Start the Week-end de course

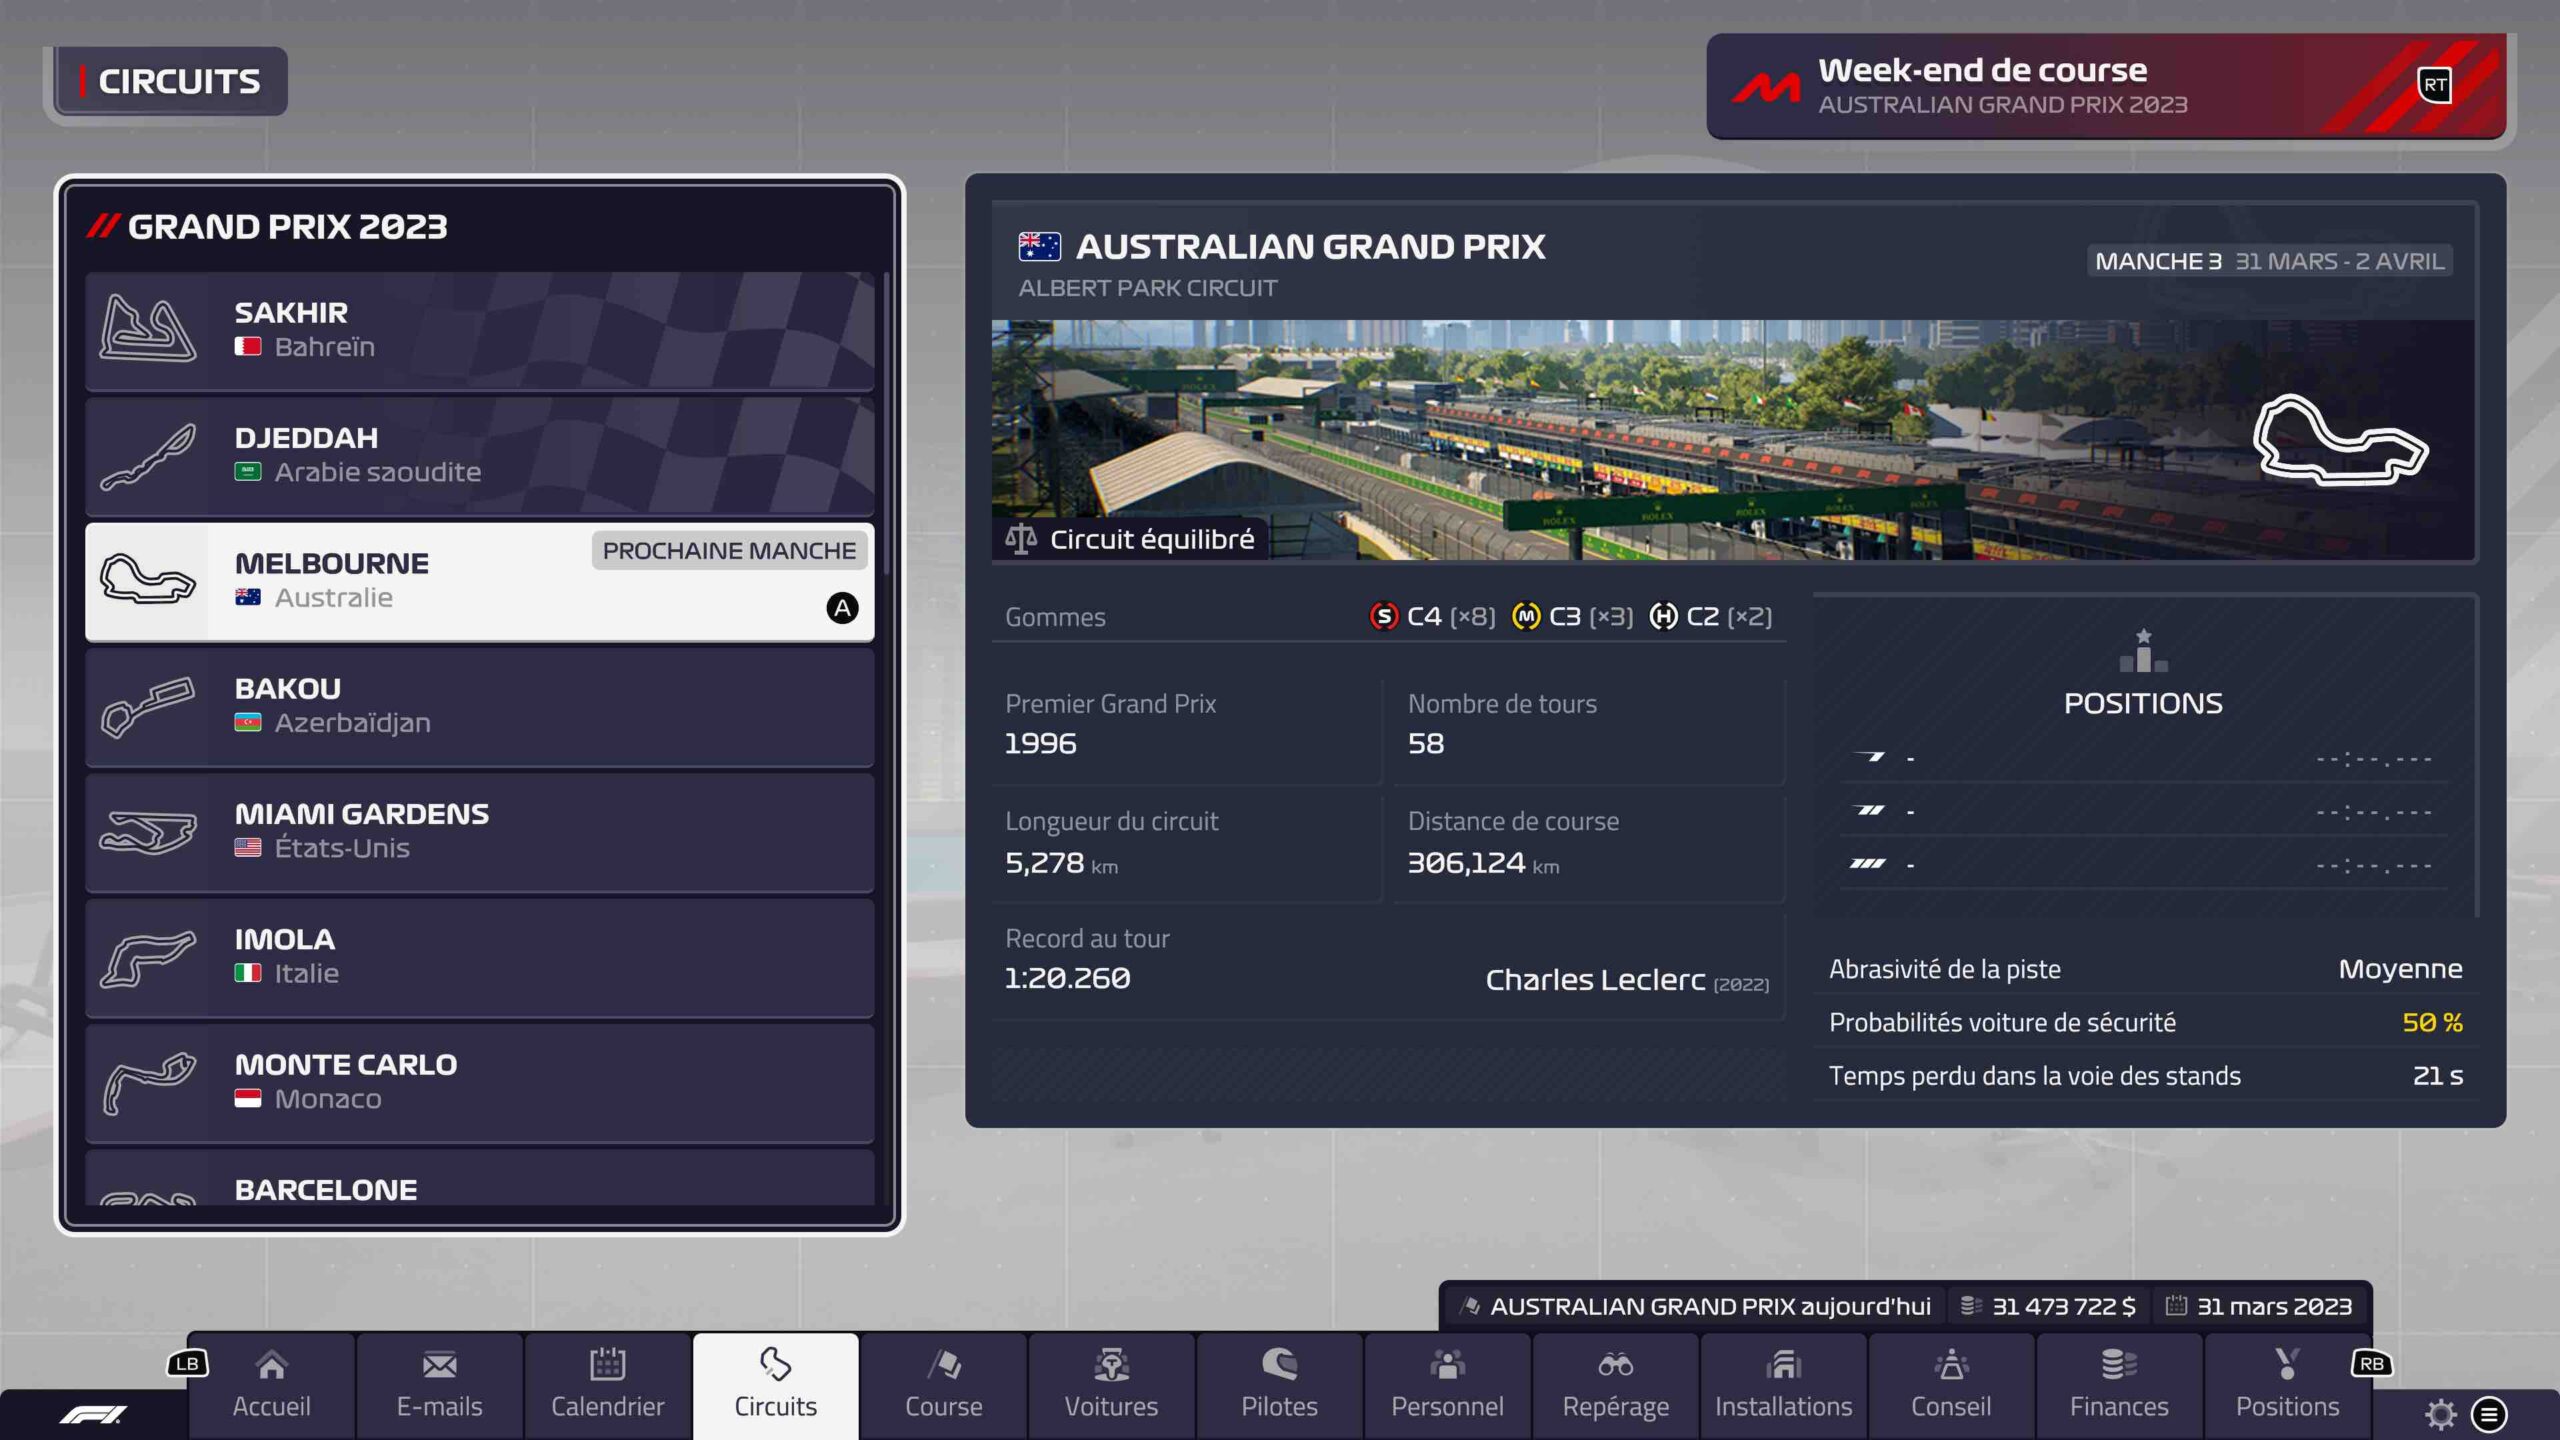point(2106,86)
